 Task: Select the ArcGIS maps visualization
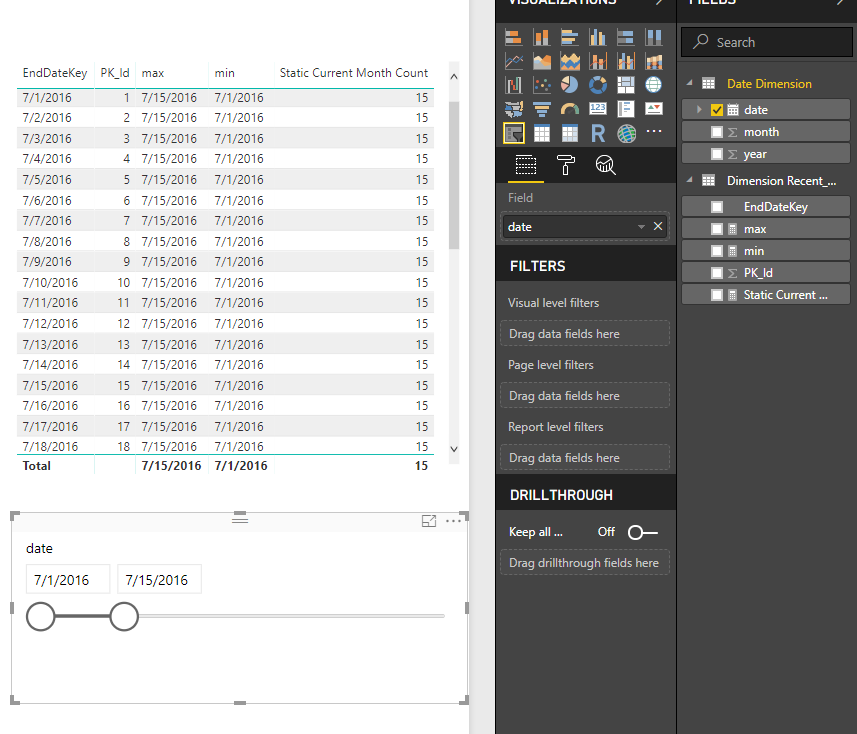click(x=626, y=133)
